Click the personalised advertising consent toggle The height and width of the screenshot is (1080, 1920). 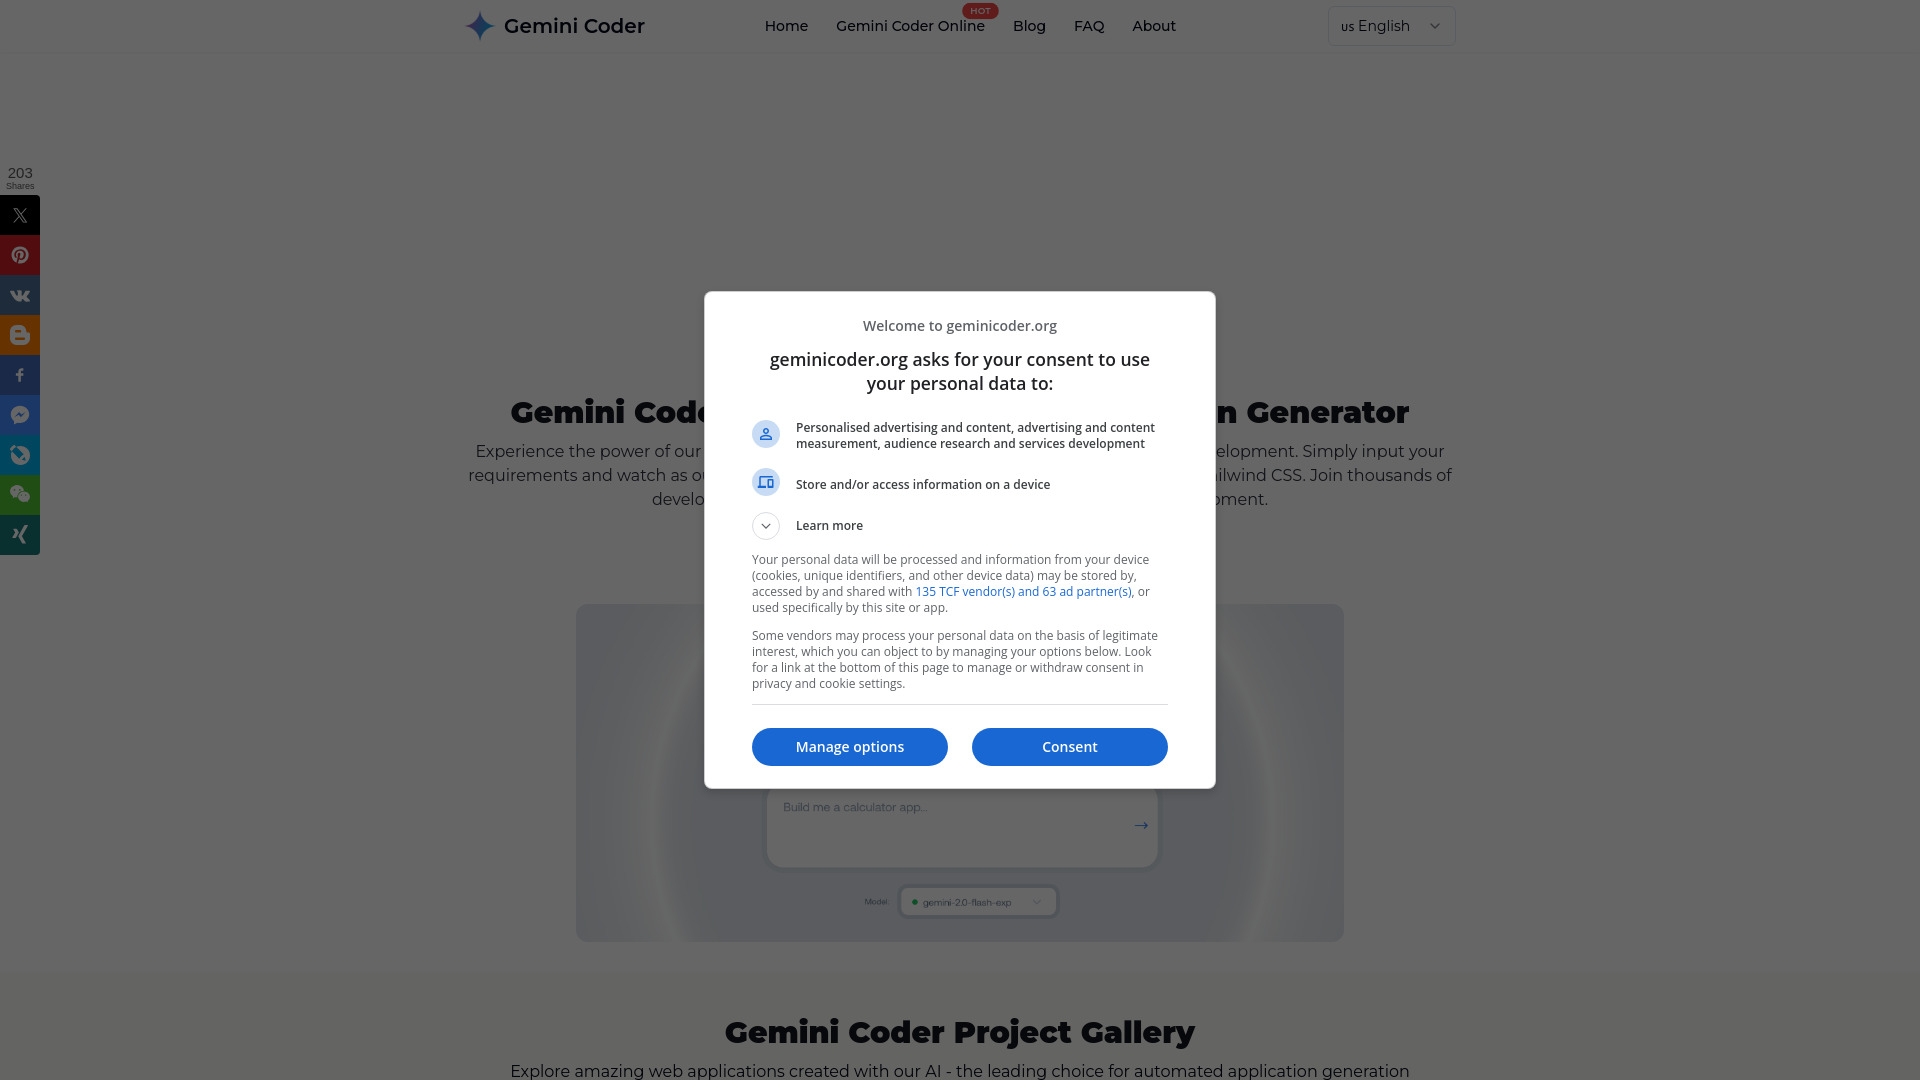(765, 434)
